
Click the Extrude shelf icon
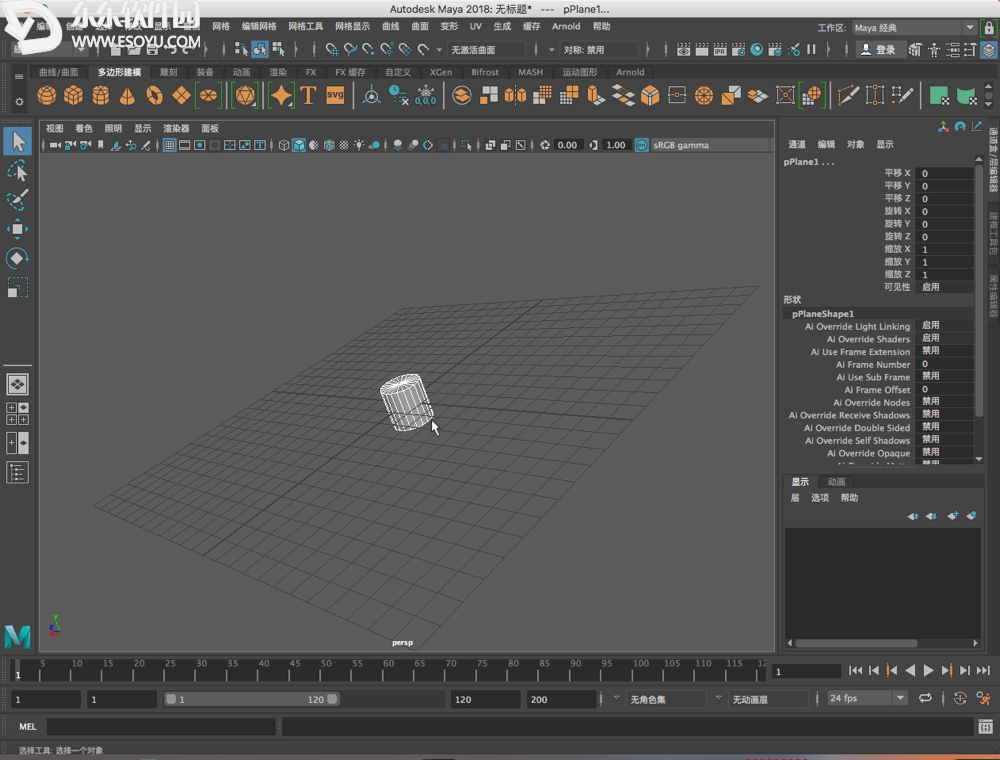596,96
